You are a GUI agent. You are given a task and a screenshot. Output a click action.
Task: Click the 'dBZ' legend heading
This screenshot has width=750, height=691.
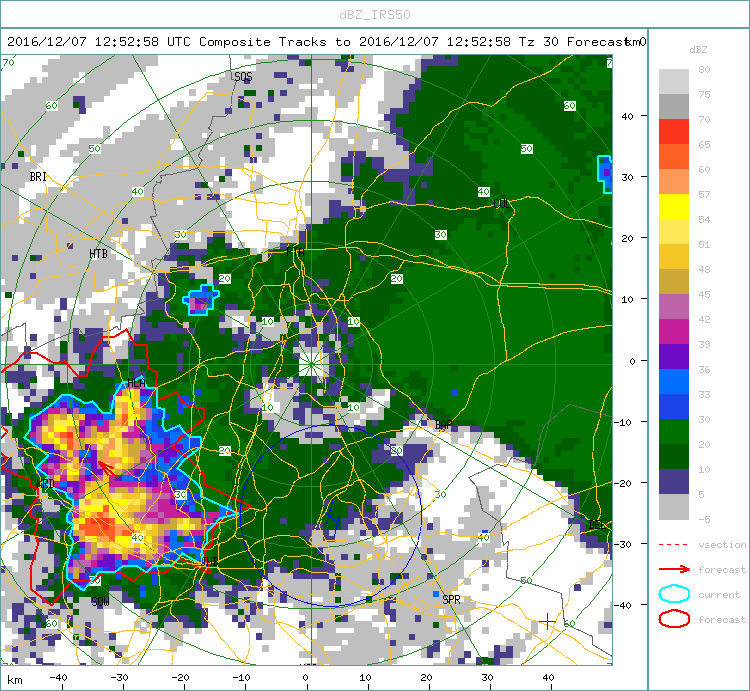(698, 50)
